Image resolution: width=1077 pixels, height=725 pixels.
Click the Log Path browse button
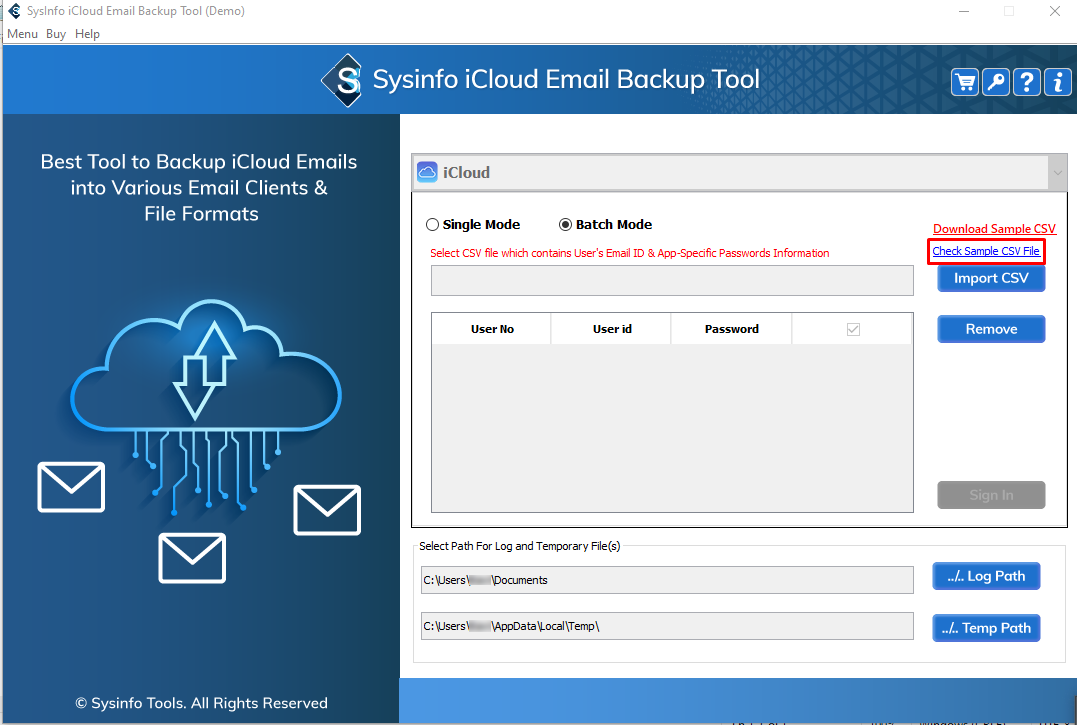point(986,576)
